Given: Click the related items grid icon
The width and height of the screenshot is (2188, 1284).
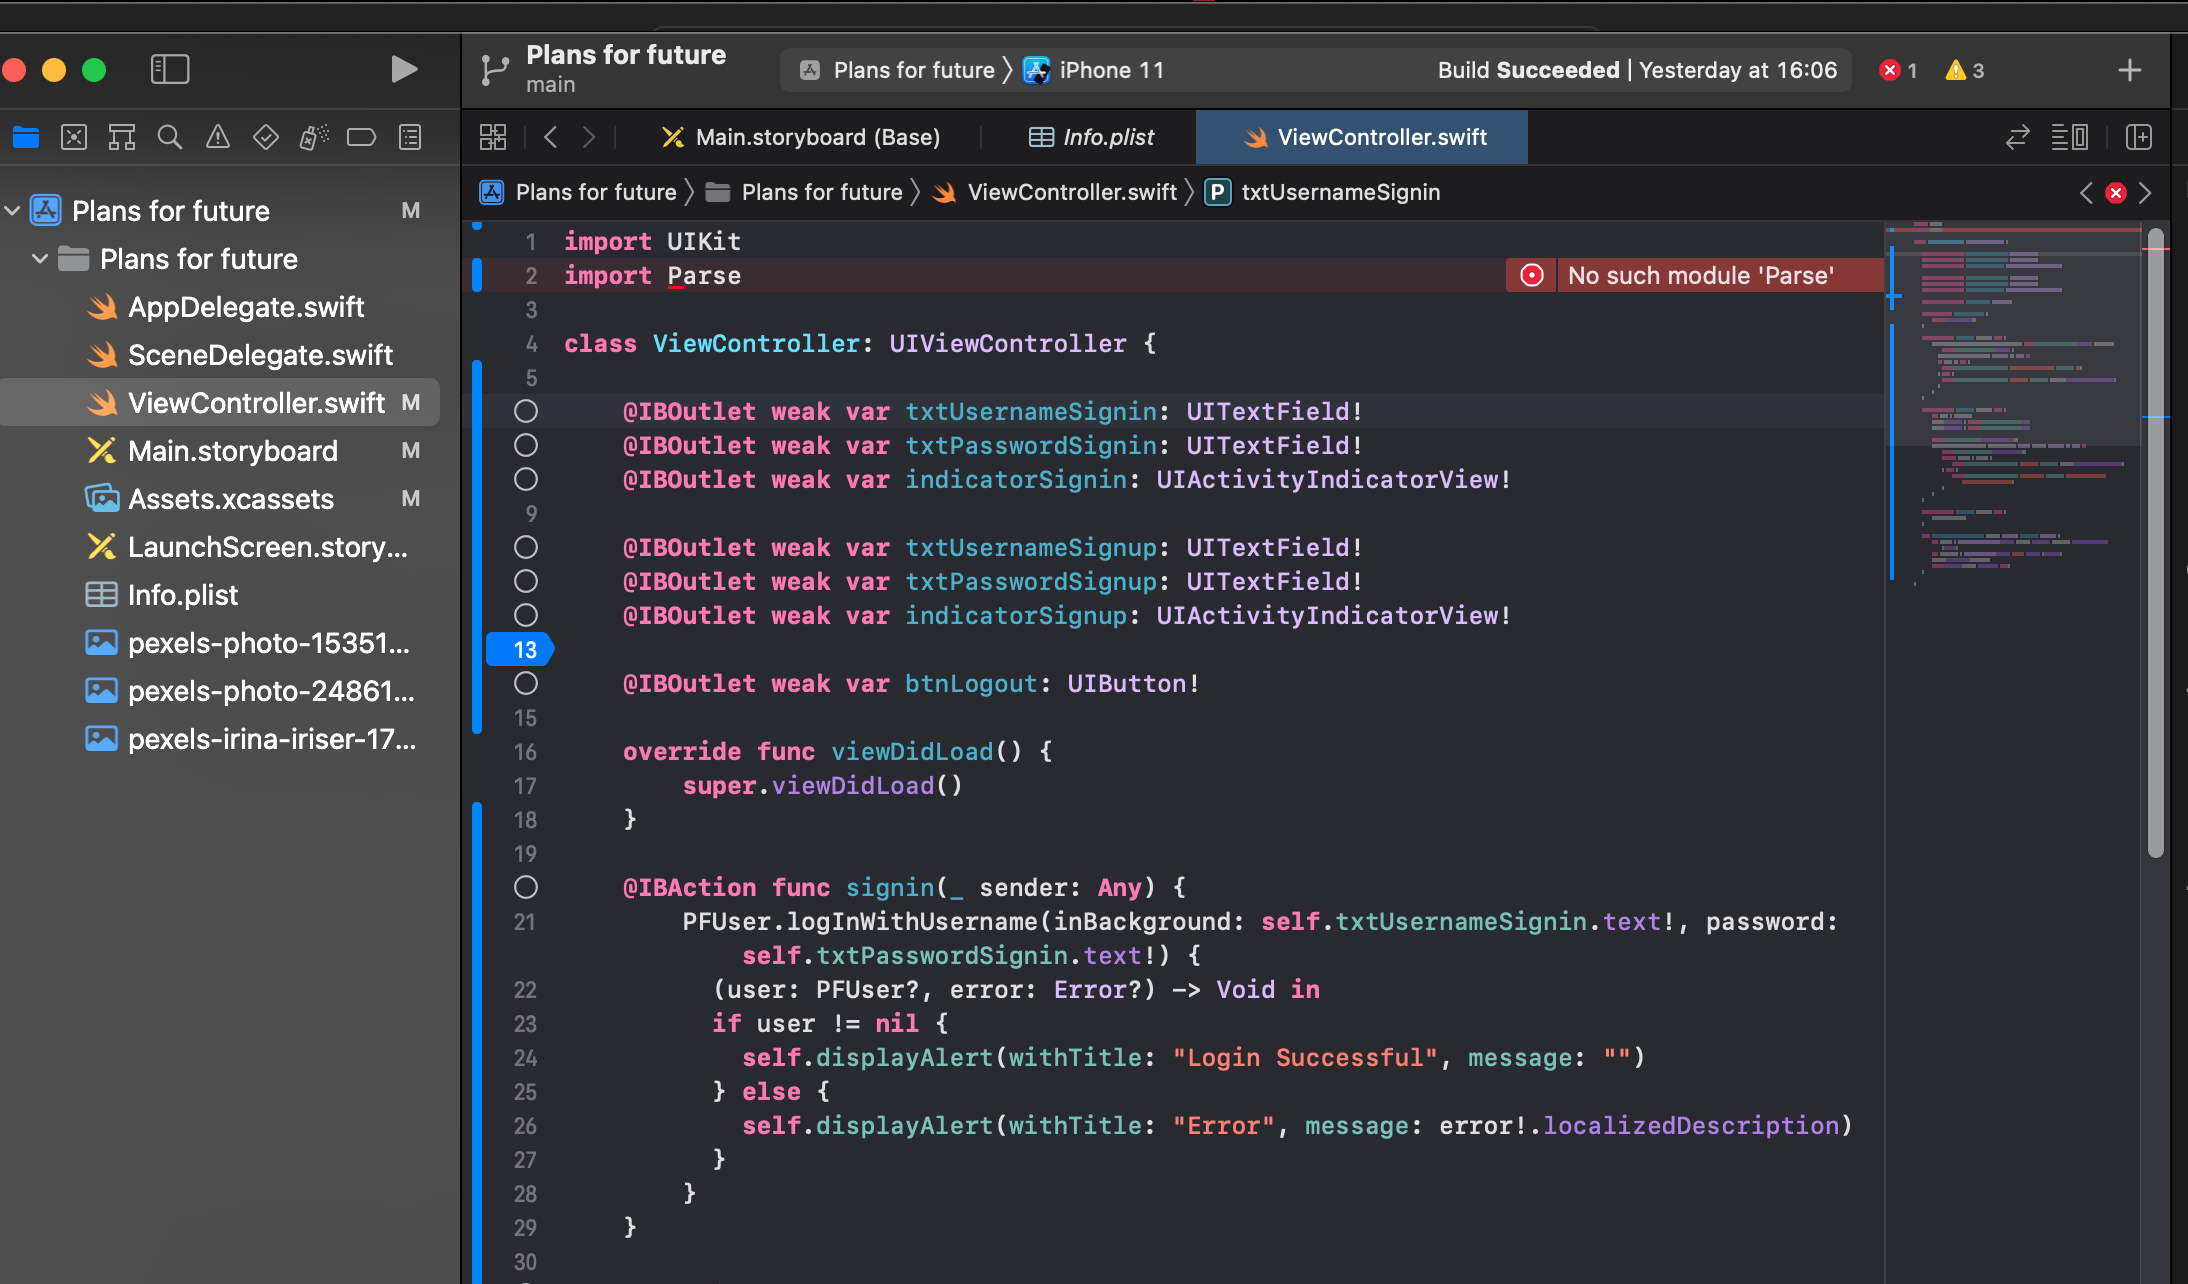Looking at the screenshot, I should click(x=493, y=137).
